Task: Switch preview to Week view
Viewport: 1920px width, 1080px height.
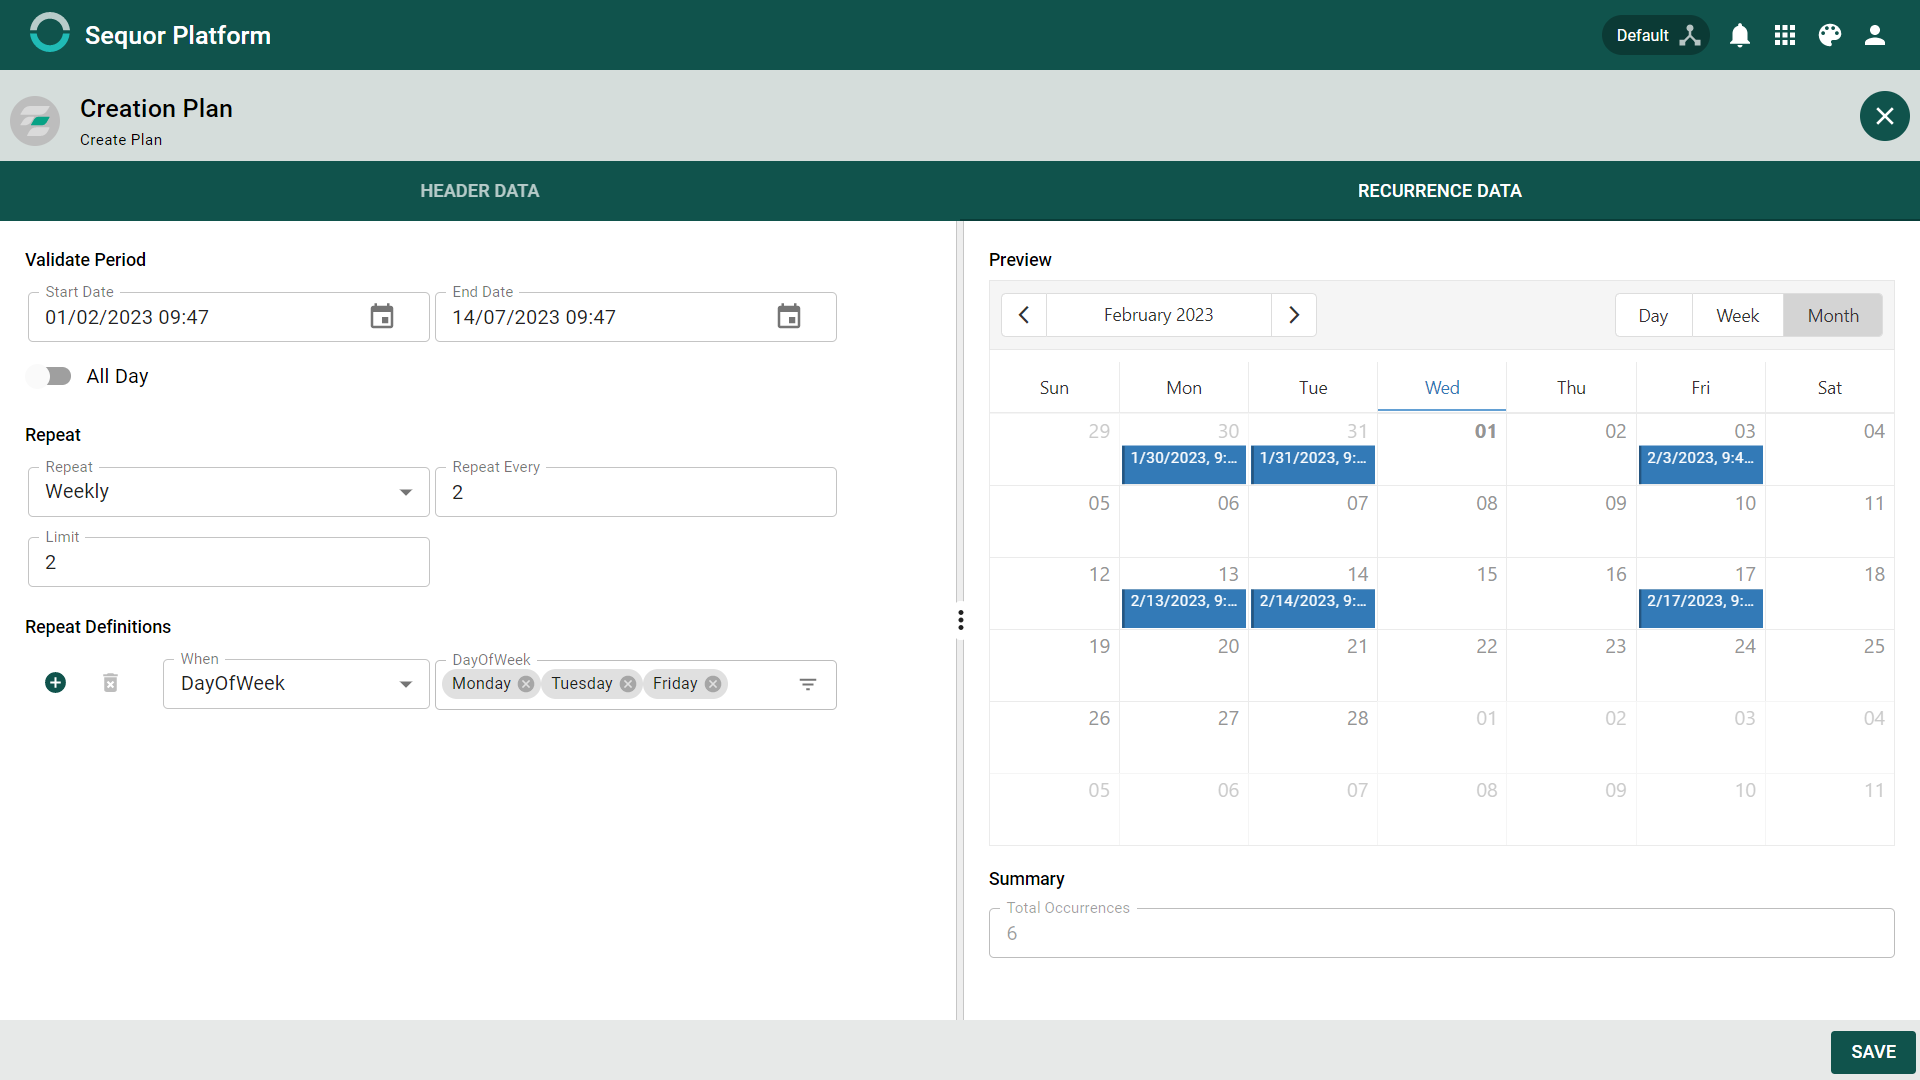Action: tap(1737, 316)
